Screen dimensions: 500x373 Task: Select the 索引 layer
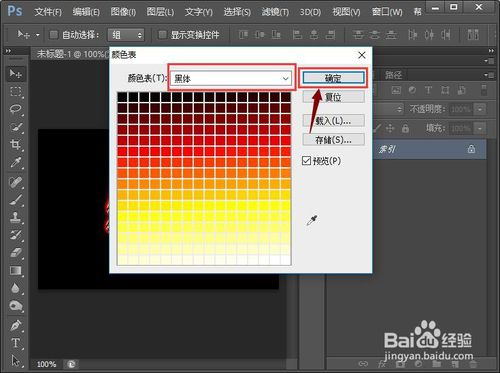tap(429, 149)
